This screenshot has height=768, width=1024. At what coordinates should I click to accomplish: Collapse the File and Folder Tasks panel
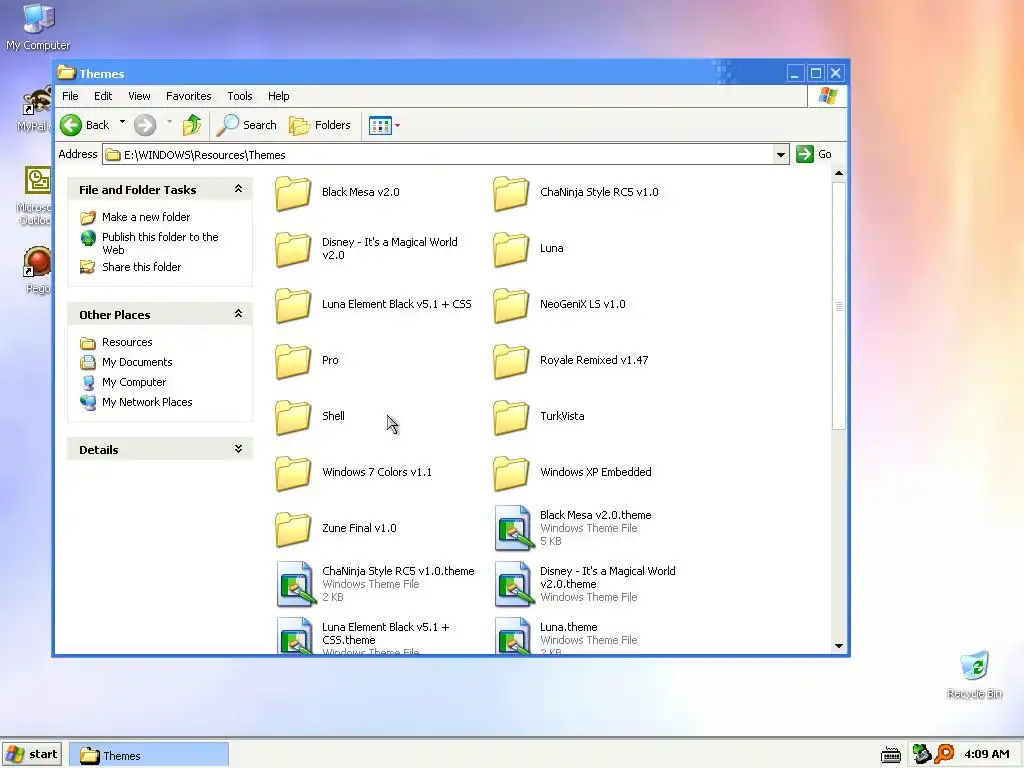pos(238,189)
